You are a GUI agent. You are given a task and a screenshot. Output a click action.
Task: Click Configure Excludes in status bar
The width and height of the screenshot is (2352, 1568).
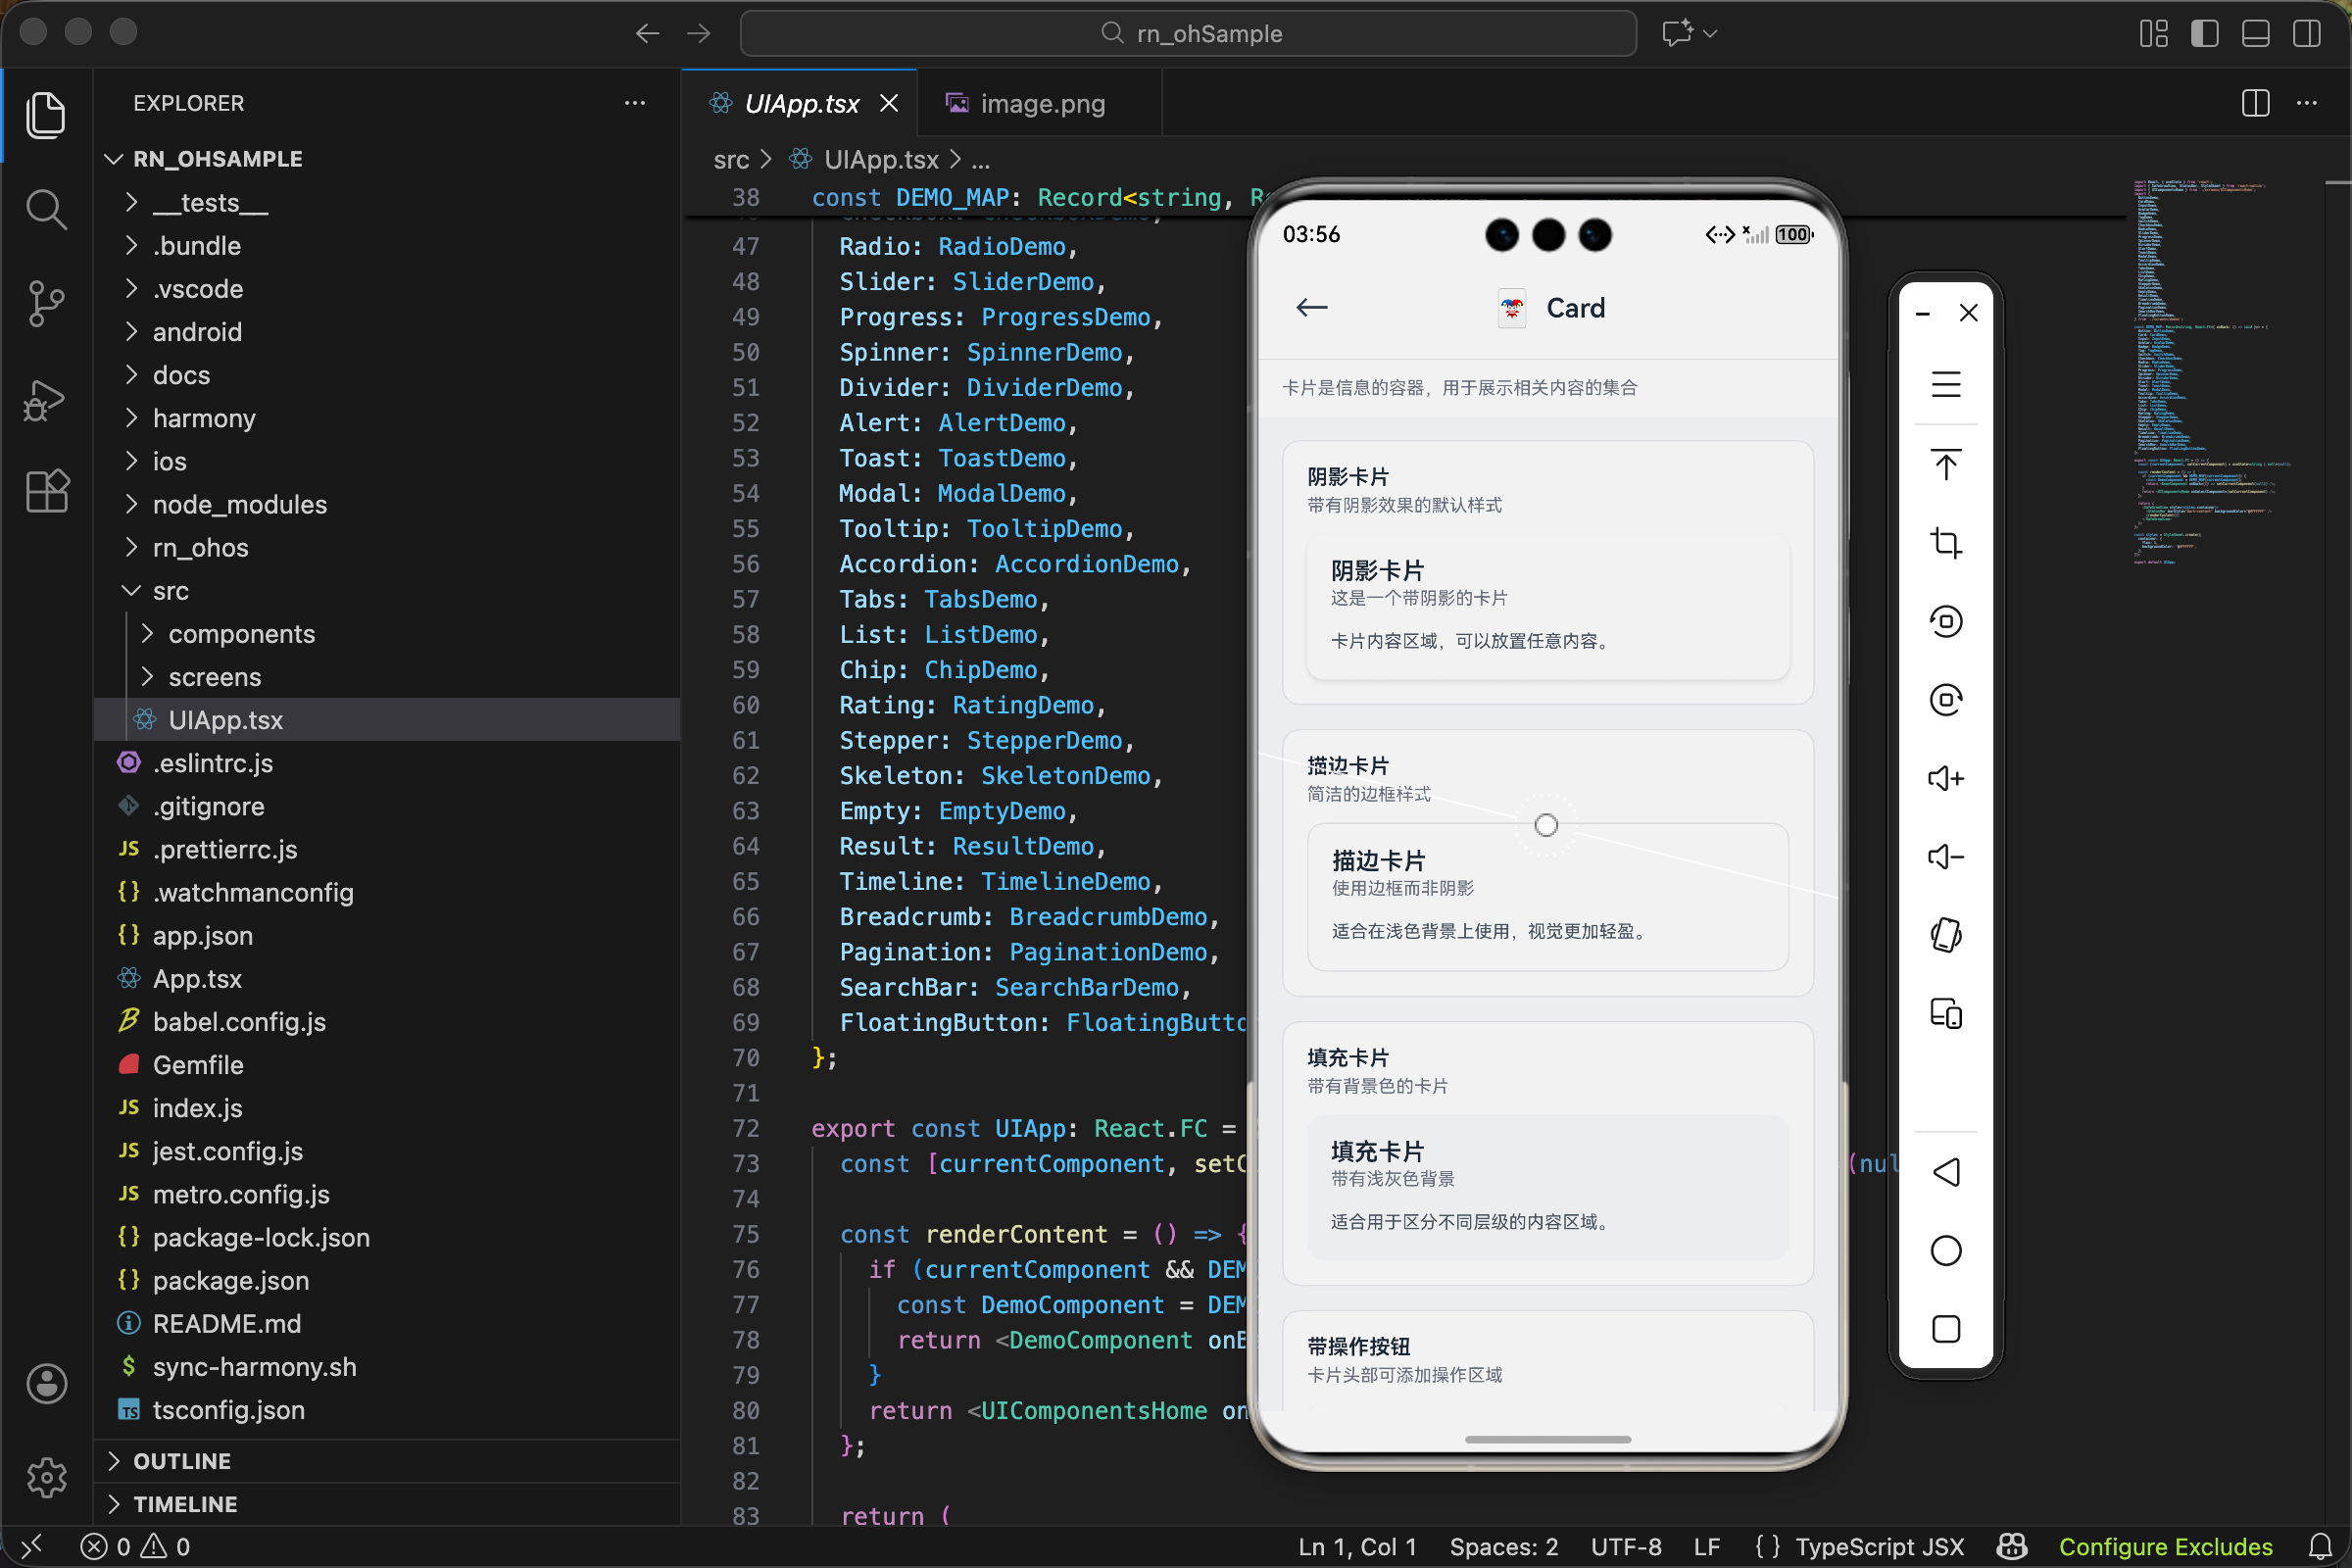2165,1547
